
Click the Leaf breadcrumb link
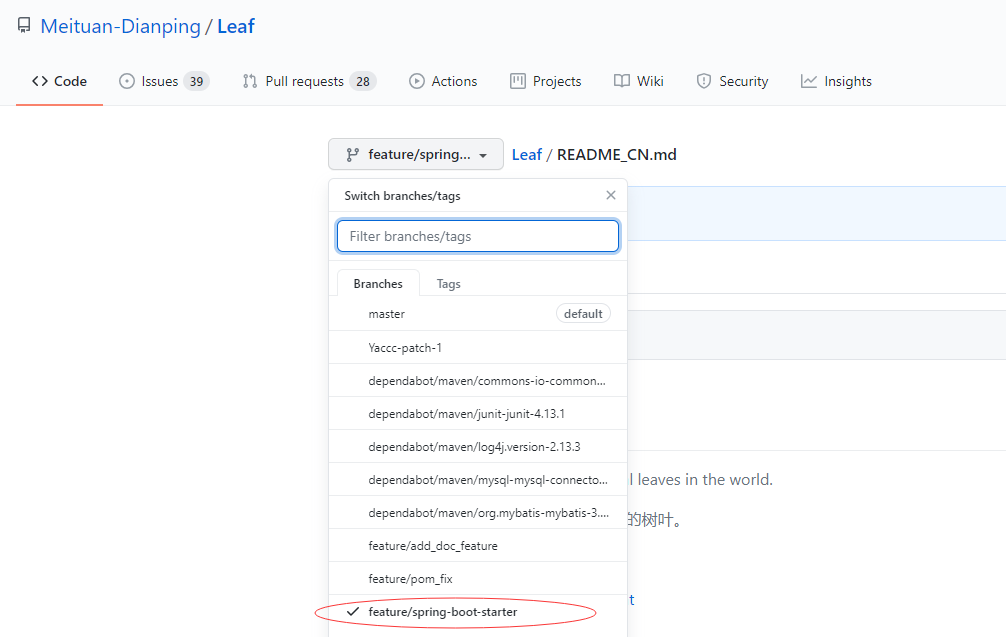[527, 155]
